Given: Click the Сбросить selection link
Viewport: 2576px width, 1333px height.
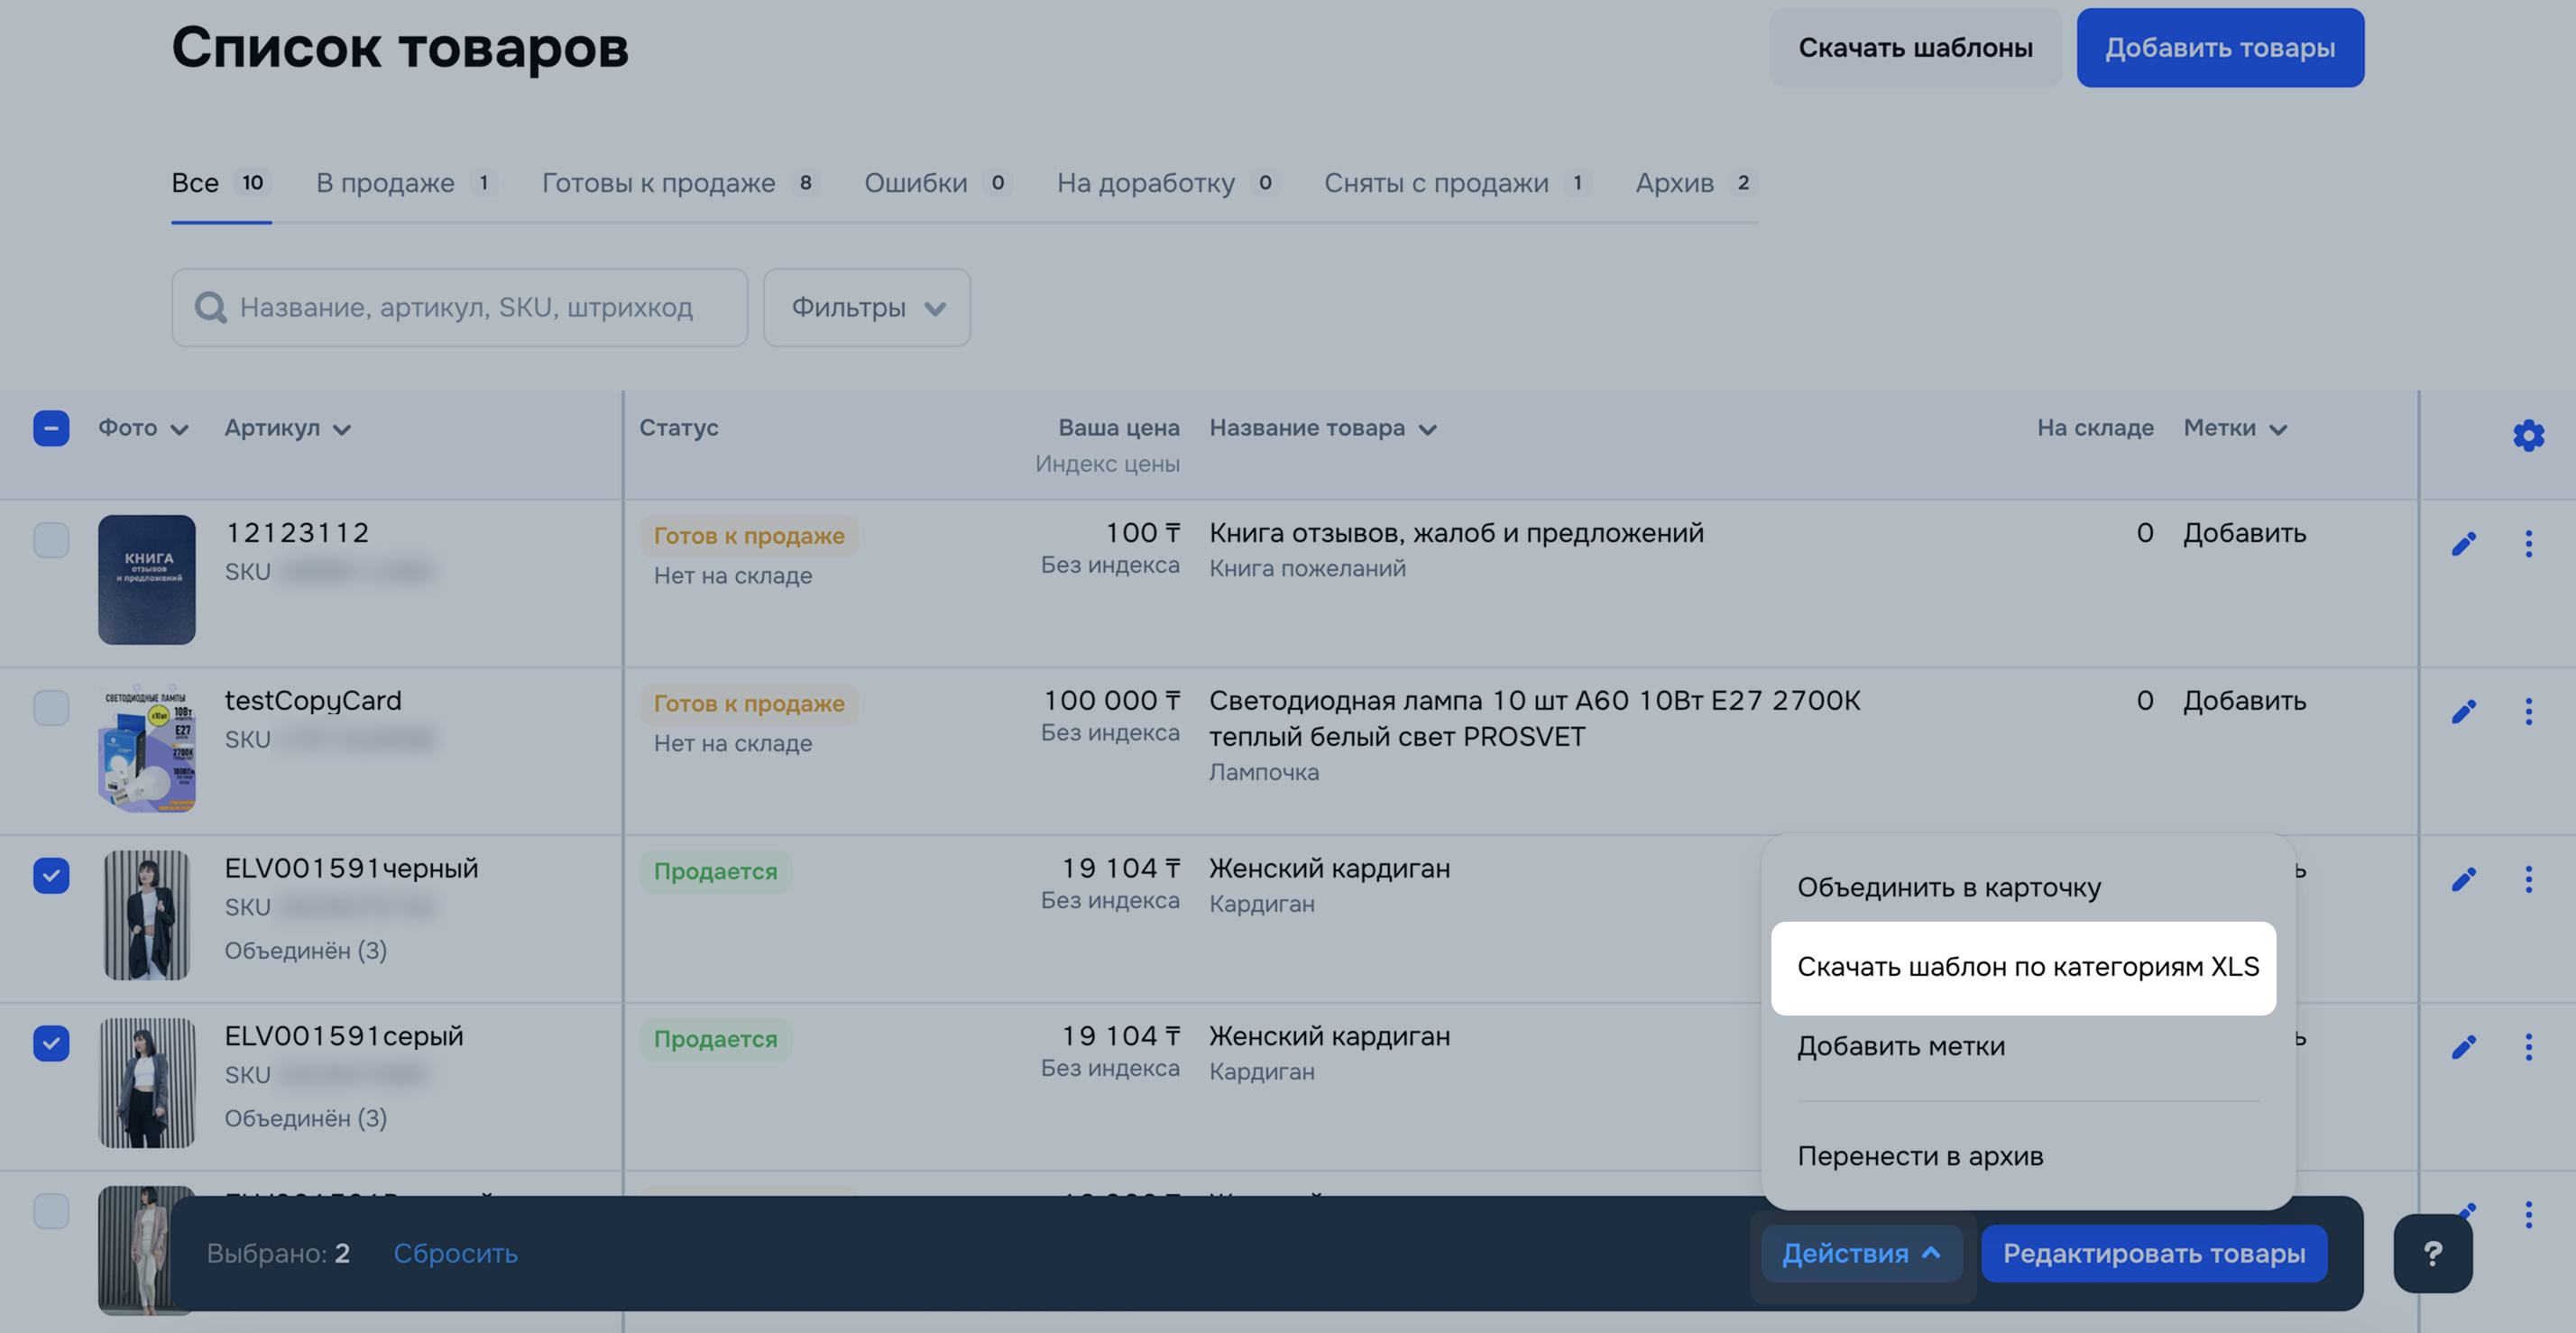Looking at the screenshot, I should coord(455,1253).
